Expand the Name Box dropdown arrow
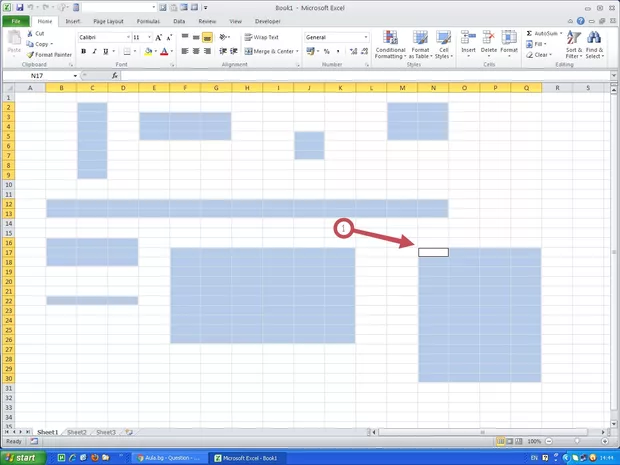Image resolution: width=620 pixels, height=465 pixels. tap(75, 76)
